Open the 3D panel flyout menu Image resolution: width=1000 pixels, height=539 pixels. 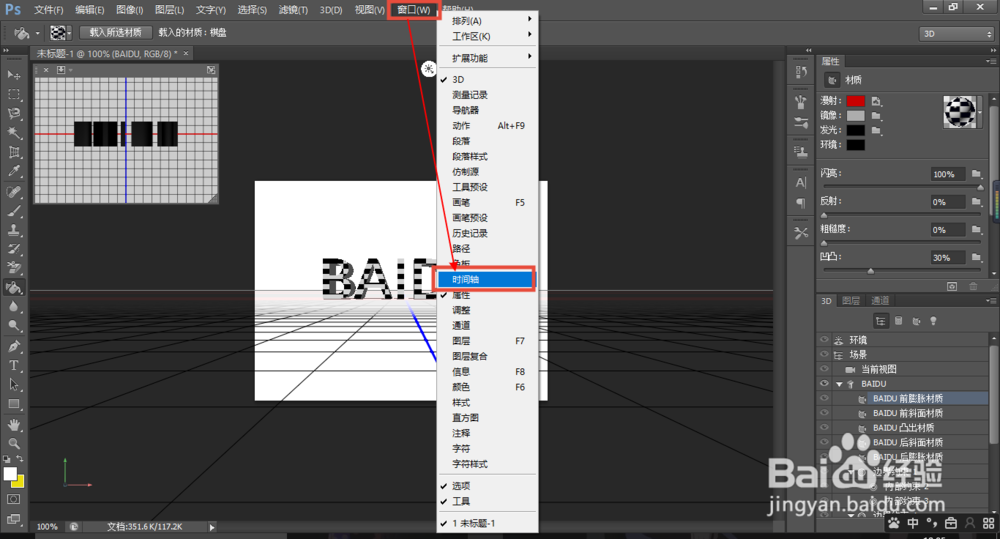point(990,300)
